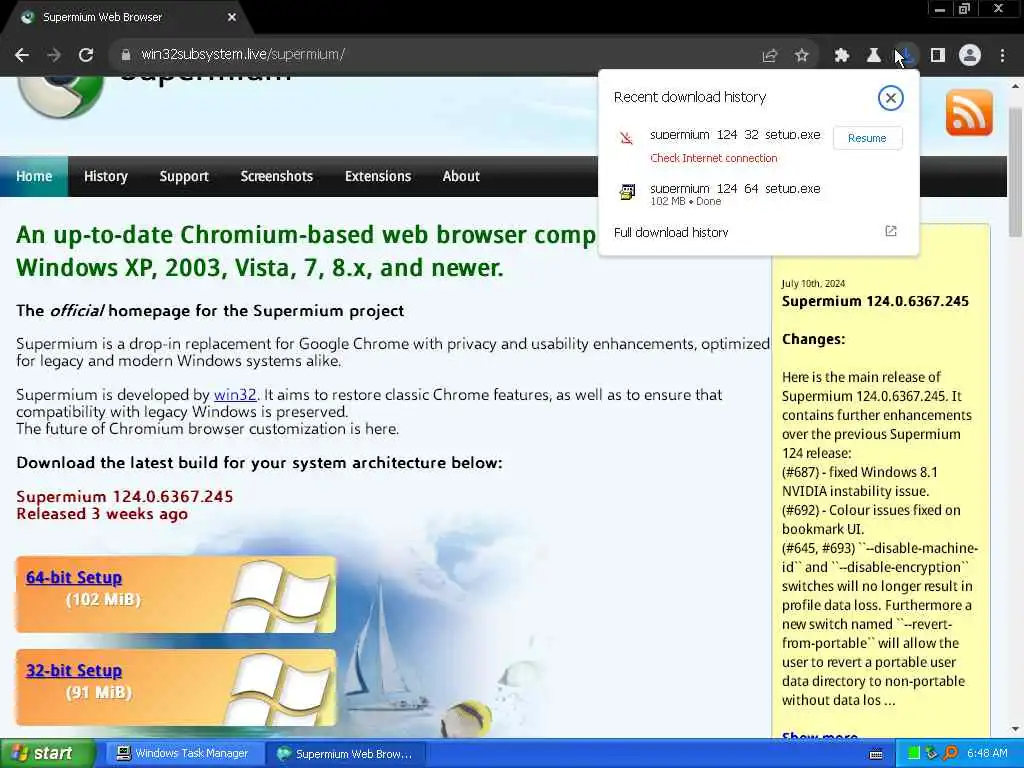The height and width of the screenshot is (768, 1024).
Task: Switch to the Extensions page tab
Action: pos(378,176)
